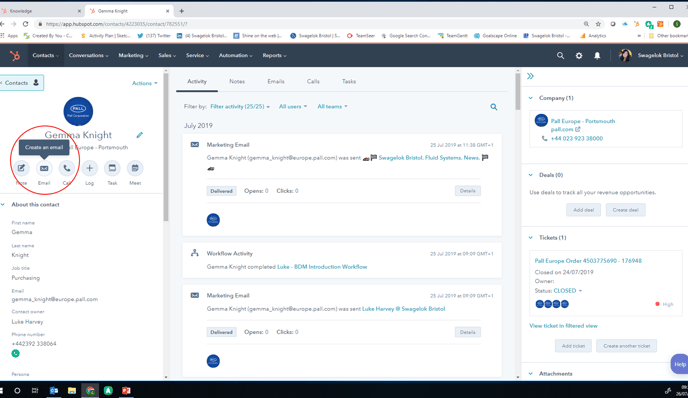
Task: Click the Log activity plus icon
Action: tap(90, 168)
